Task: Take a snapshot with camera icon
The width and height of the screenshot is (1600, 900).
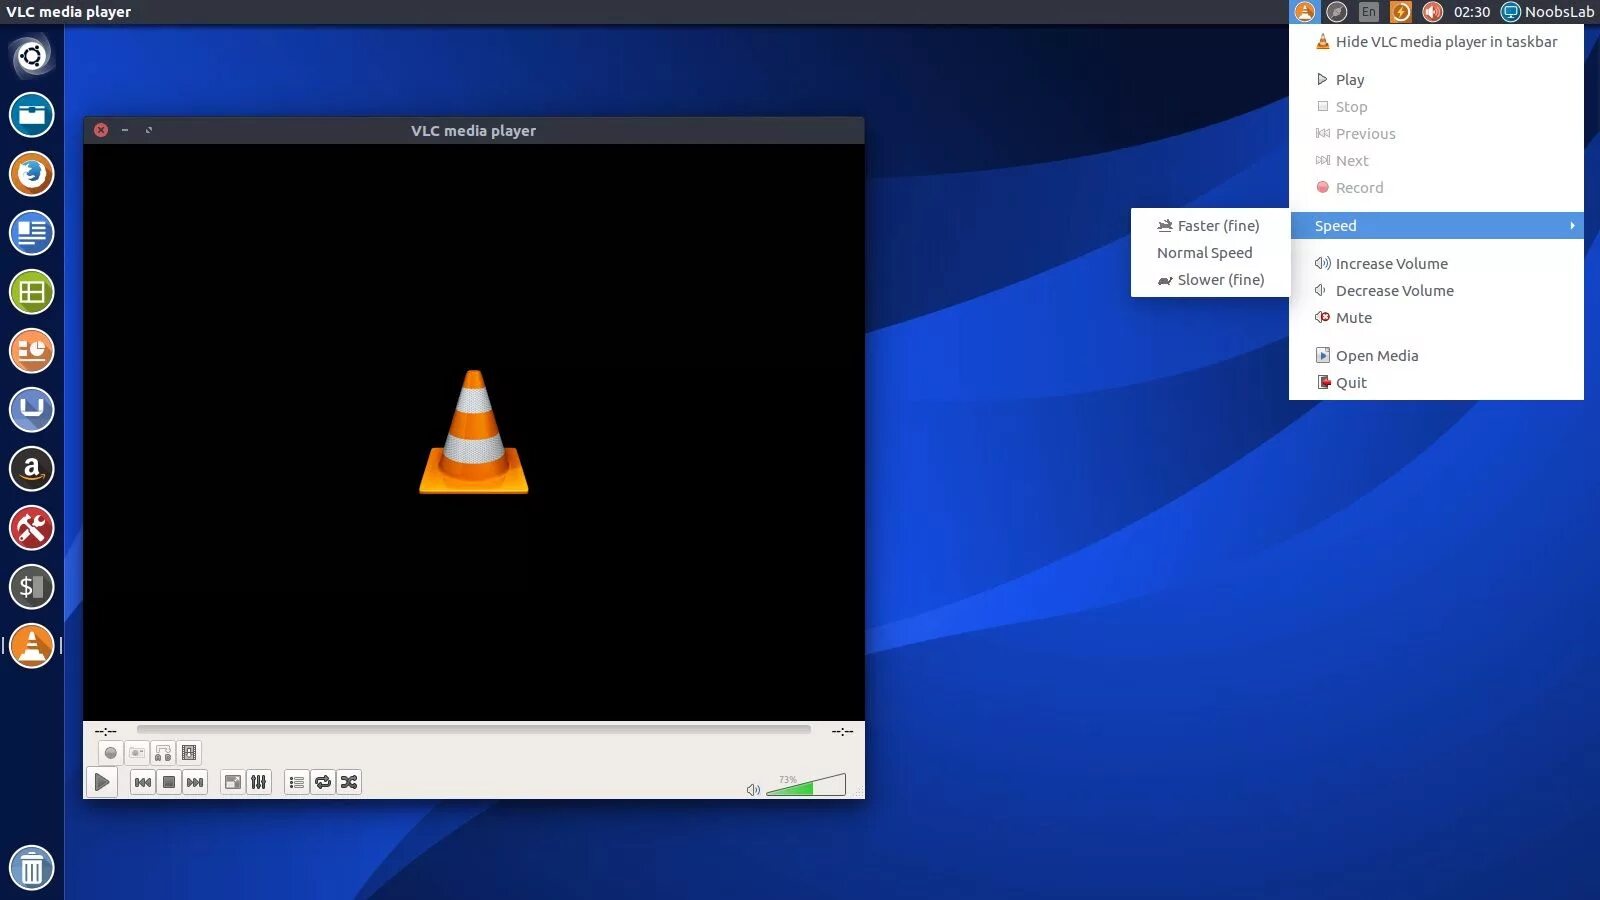Action: click(x=137, y=753)
